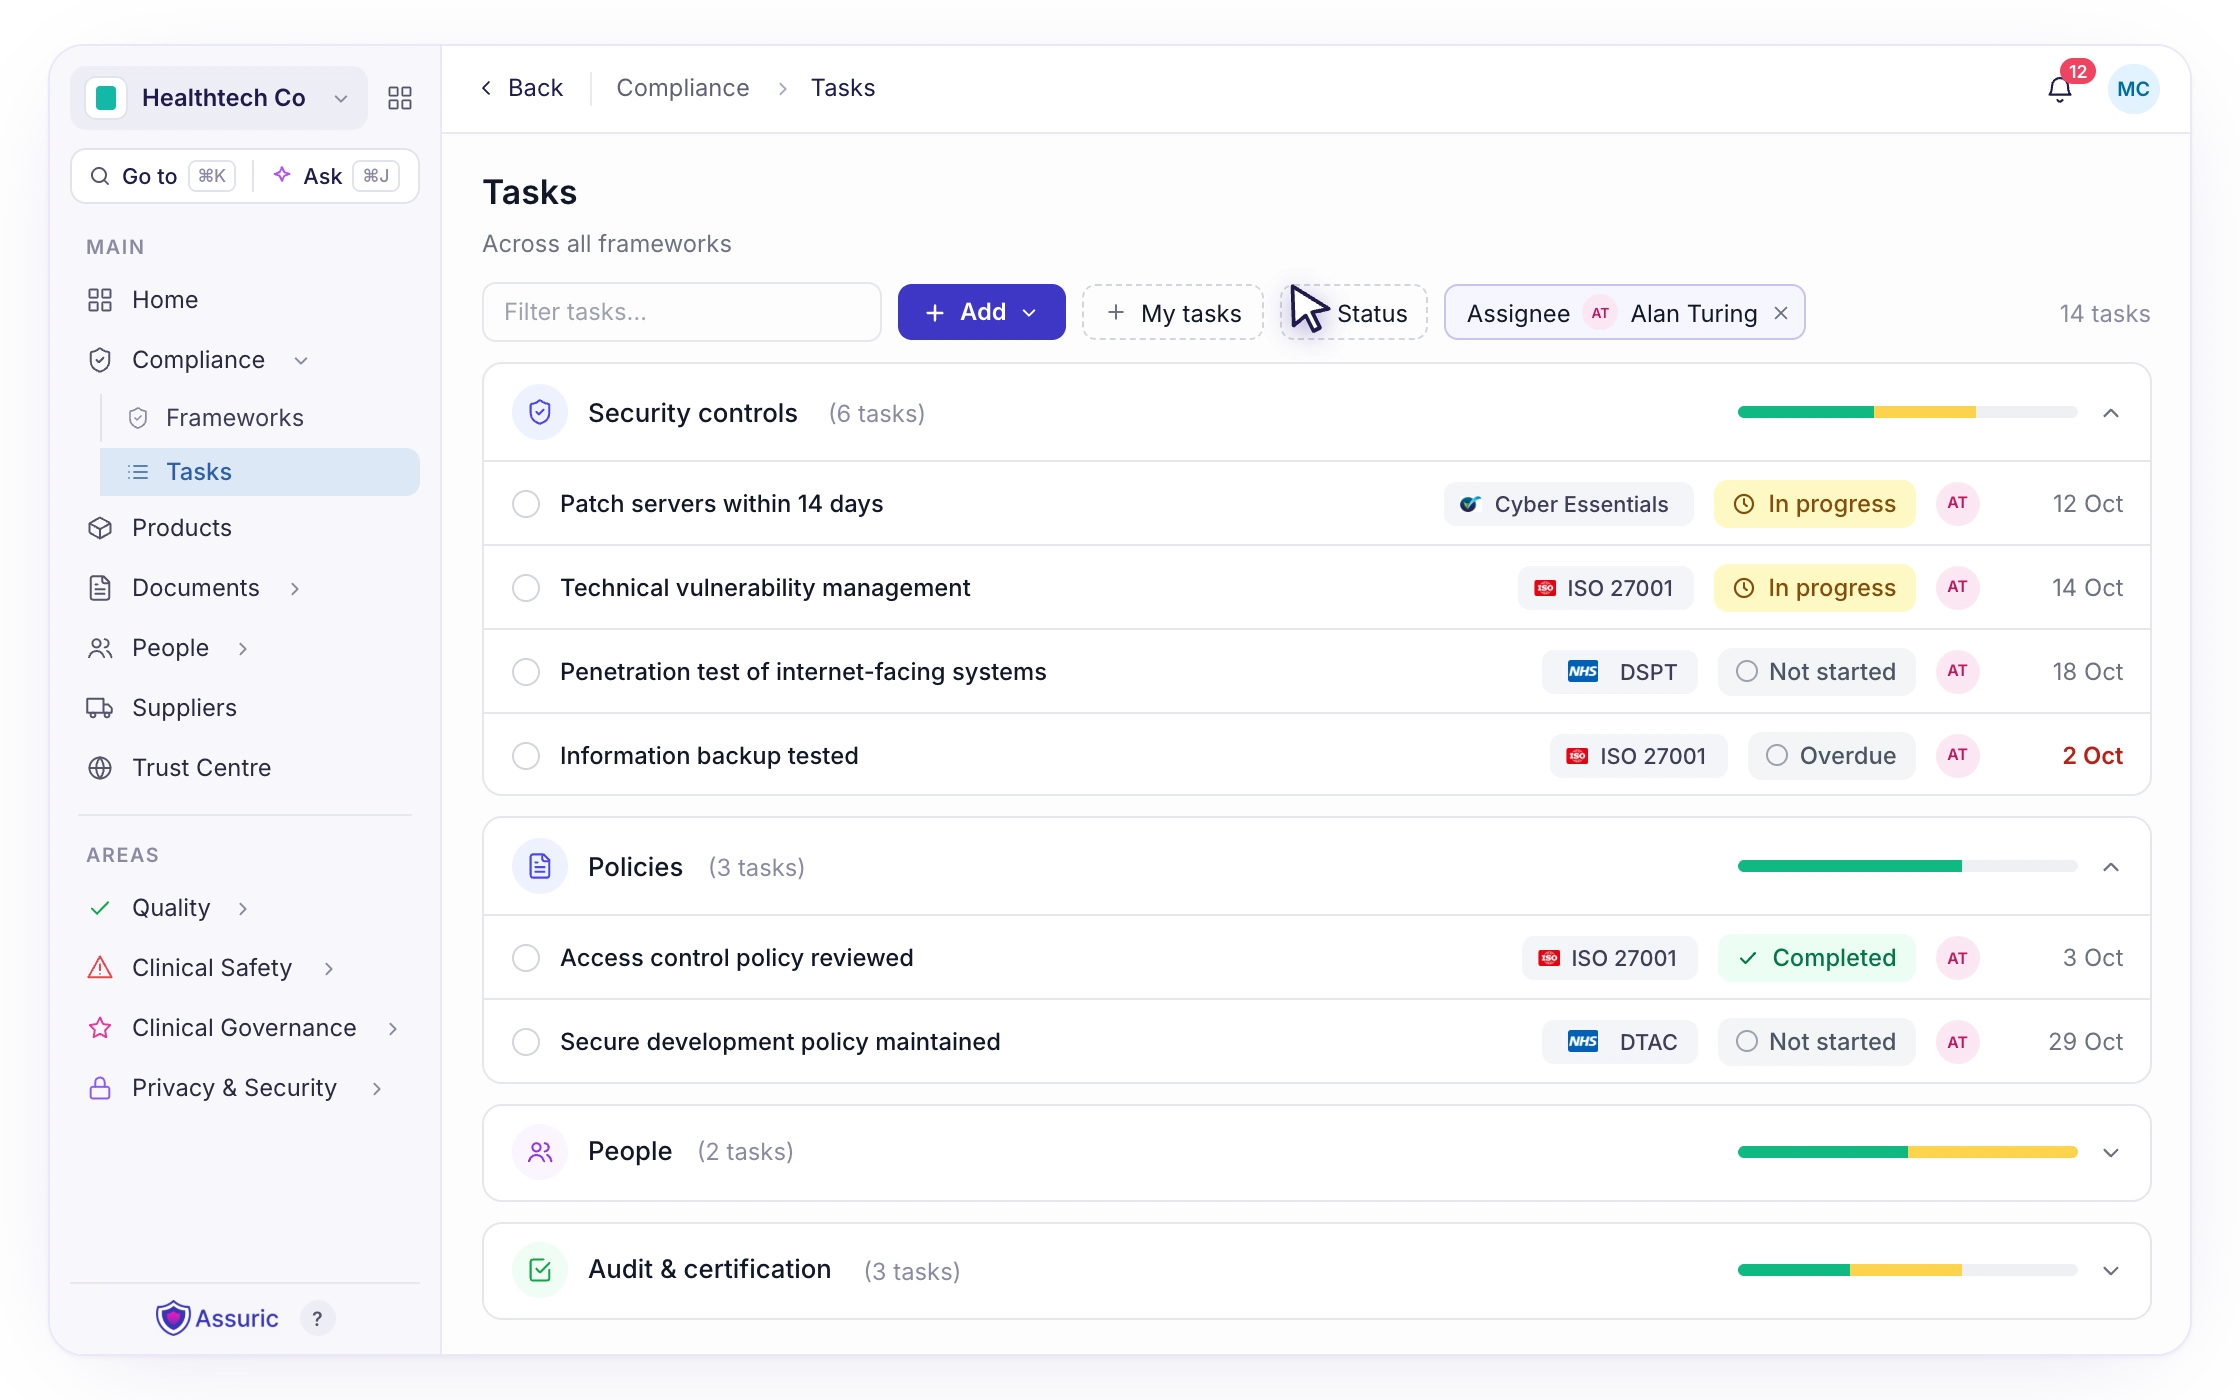Screen dimensions: 2240x1400
Task: Check off Penetration test of internet-facing systems
Action: (x=526, y=672)
